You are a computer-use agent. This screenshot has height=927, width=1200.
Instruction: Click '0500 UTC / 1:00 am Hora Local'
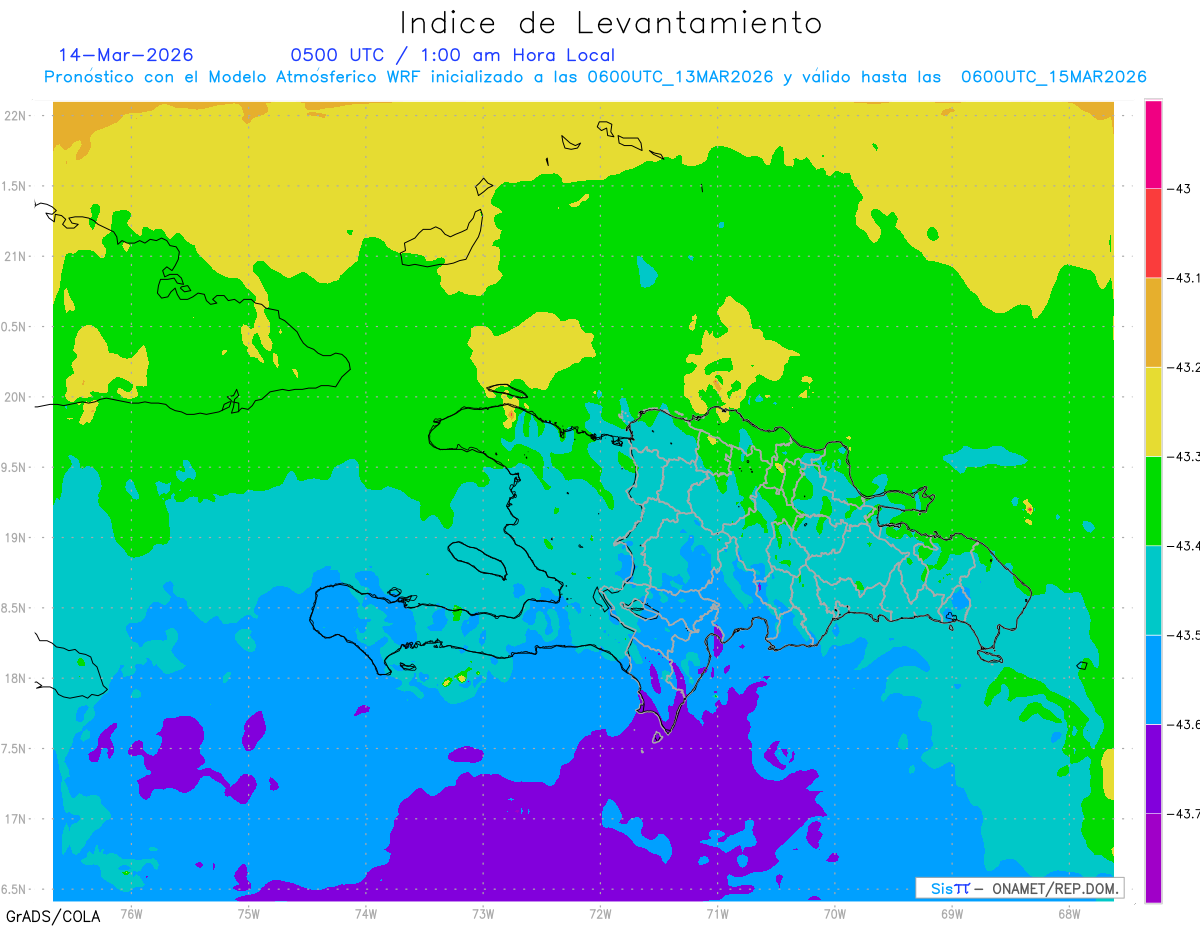(452, 55)
